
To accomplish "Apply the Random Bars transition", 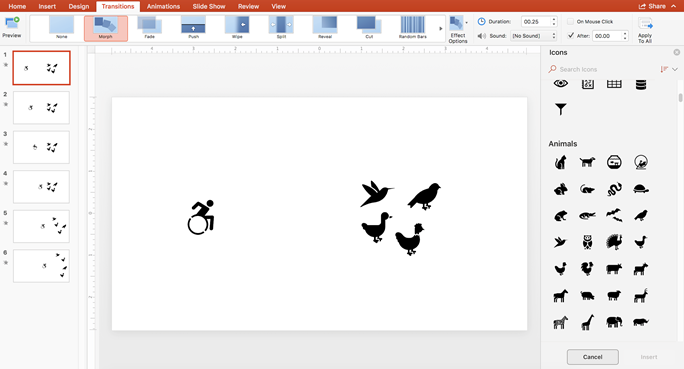I will tap(412, 28).
